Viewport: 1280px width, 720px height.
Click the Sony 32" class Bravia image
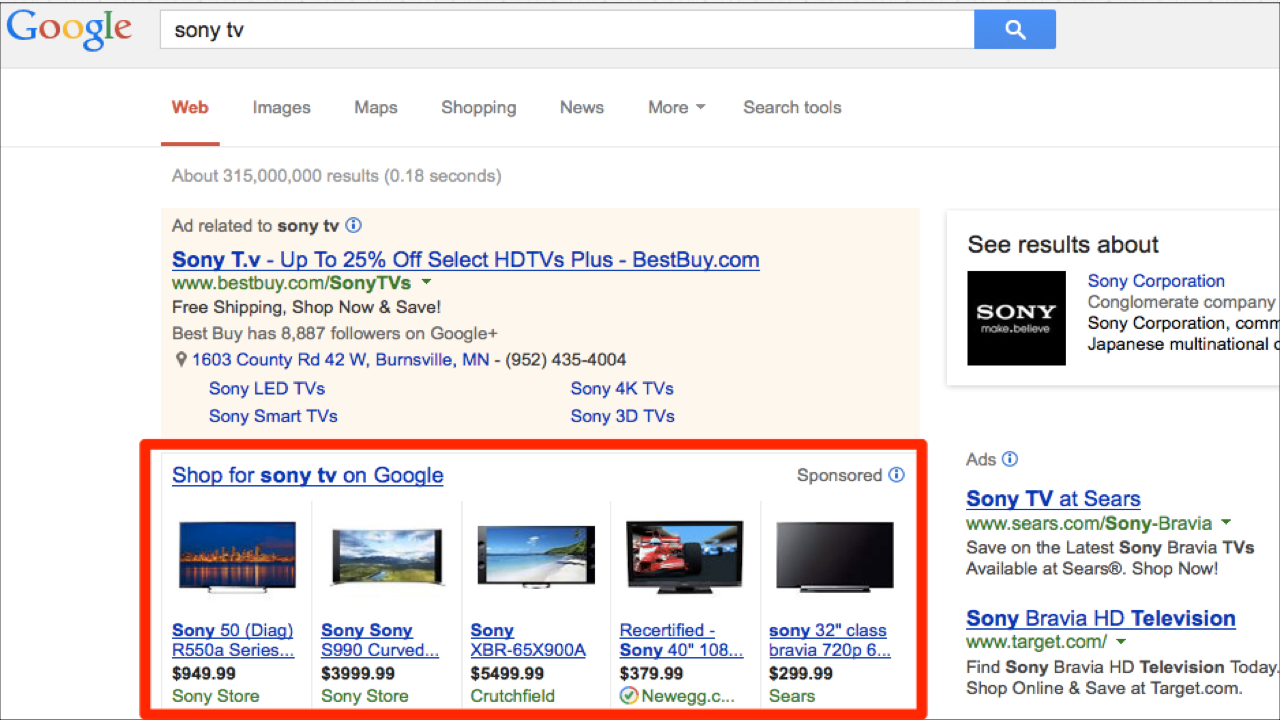coord(834,557)
